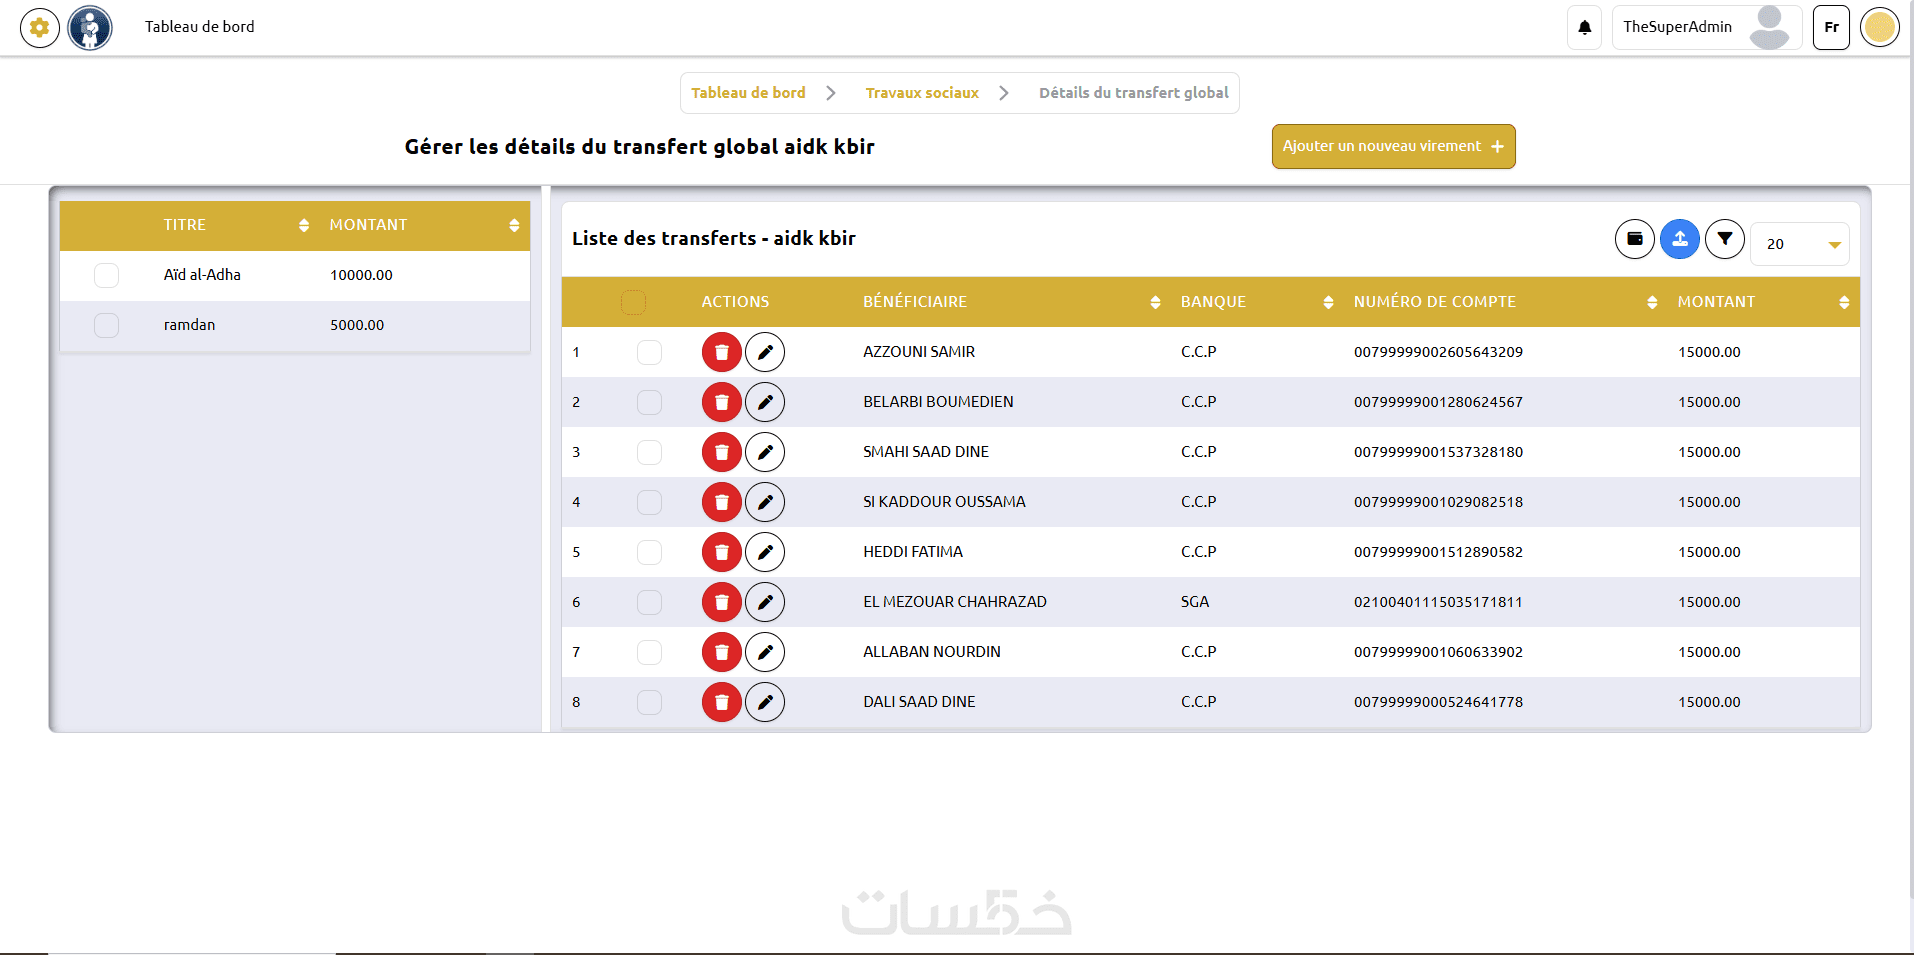The width and height of the screenshot is (1914, 955).
Task: Select the Aïd al-Adha title cell
Action: click(202, 275)
